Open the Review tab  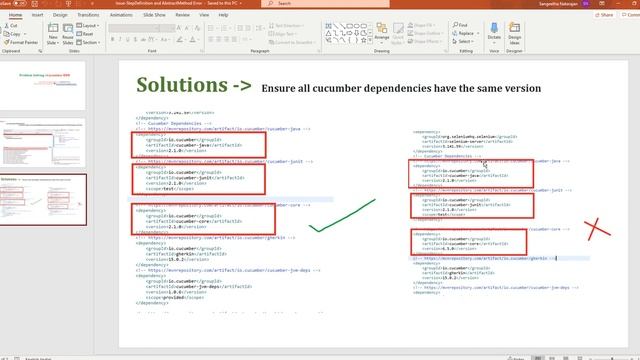click(x=182, y=15)
